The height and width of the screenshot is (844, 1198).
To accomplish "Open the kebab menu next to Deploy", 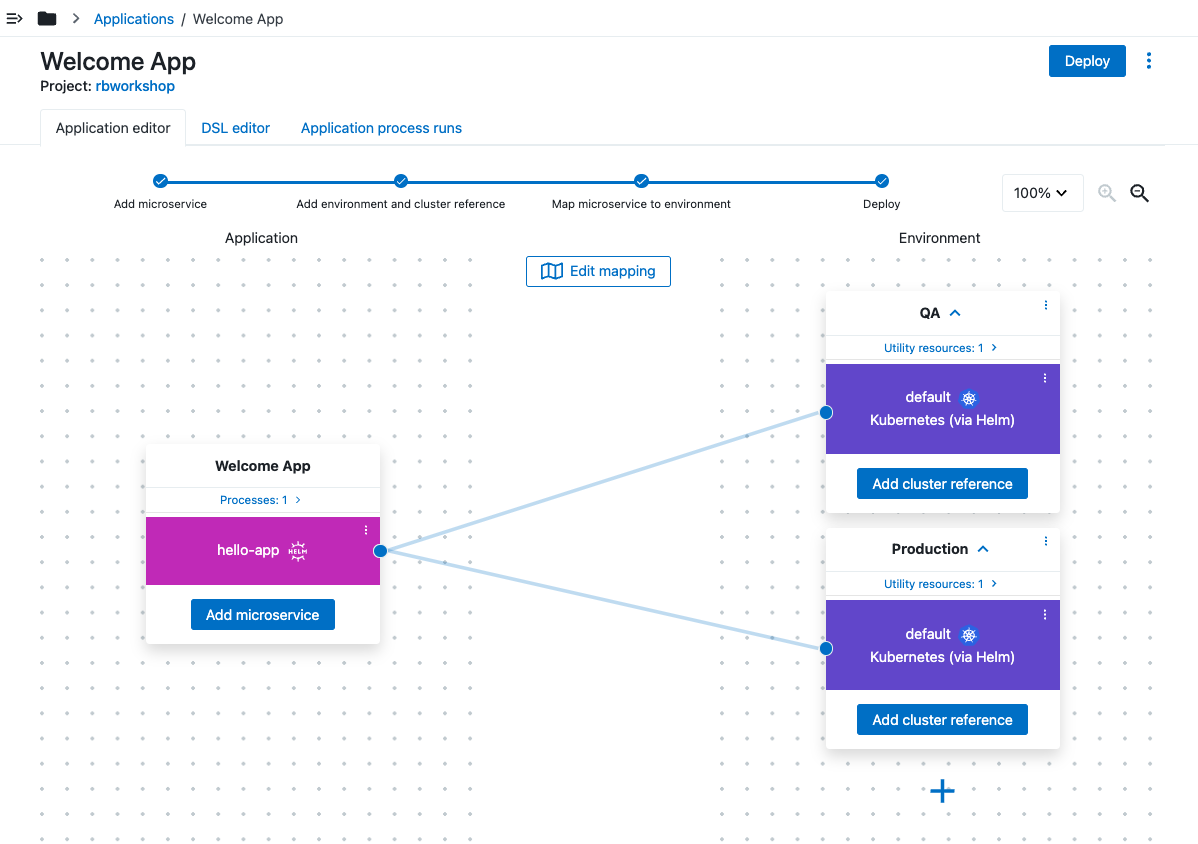I will coord(1148,61).
